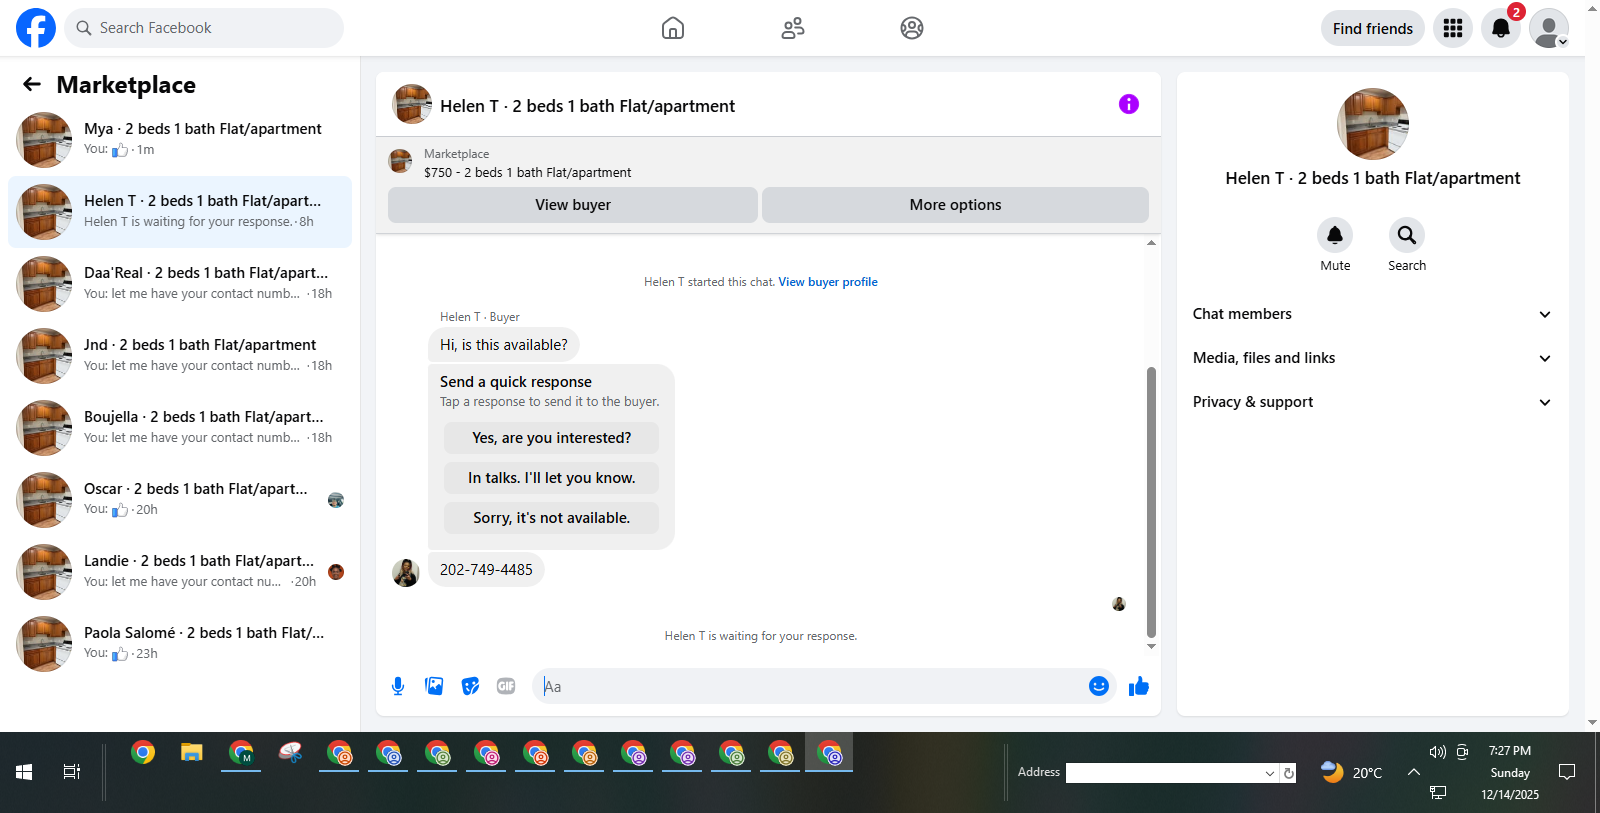1600x813 pixels.
Task: Open the Windows notification center icon
Action: tap(1567, 772)
